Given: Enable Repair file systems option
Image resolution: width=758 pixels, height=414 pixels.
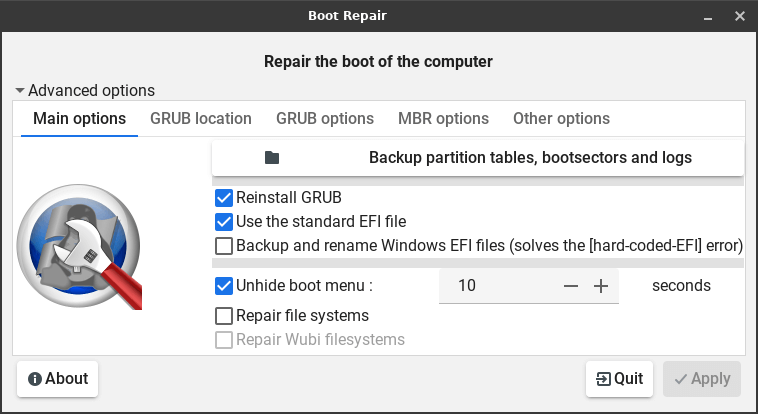Looking at the screenshot, I should (224, 316).
